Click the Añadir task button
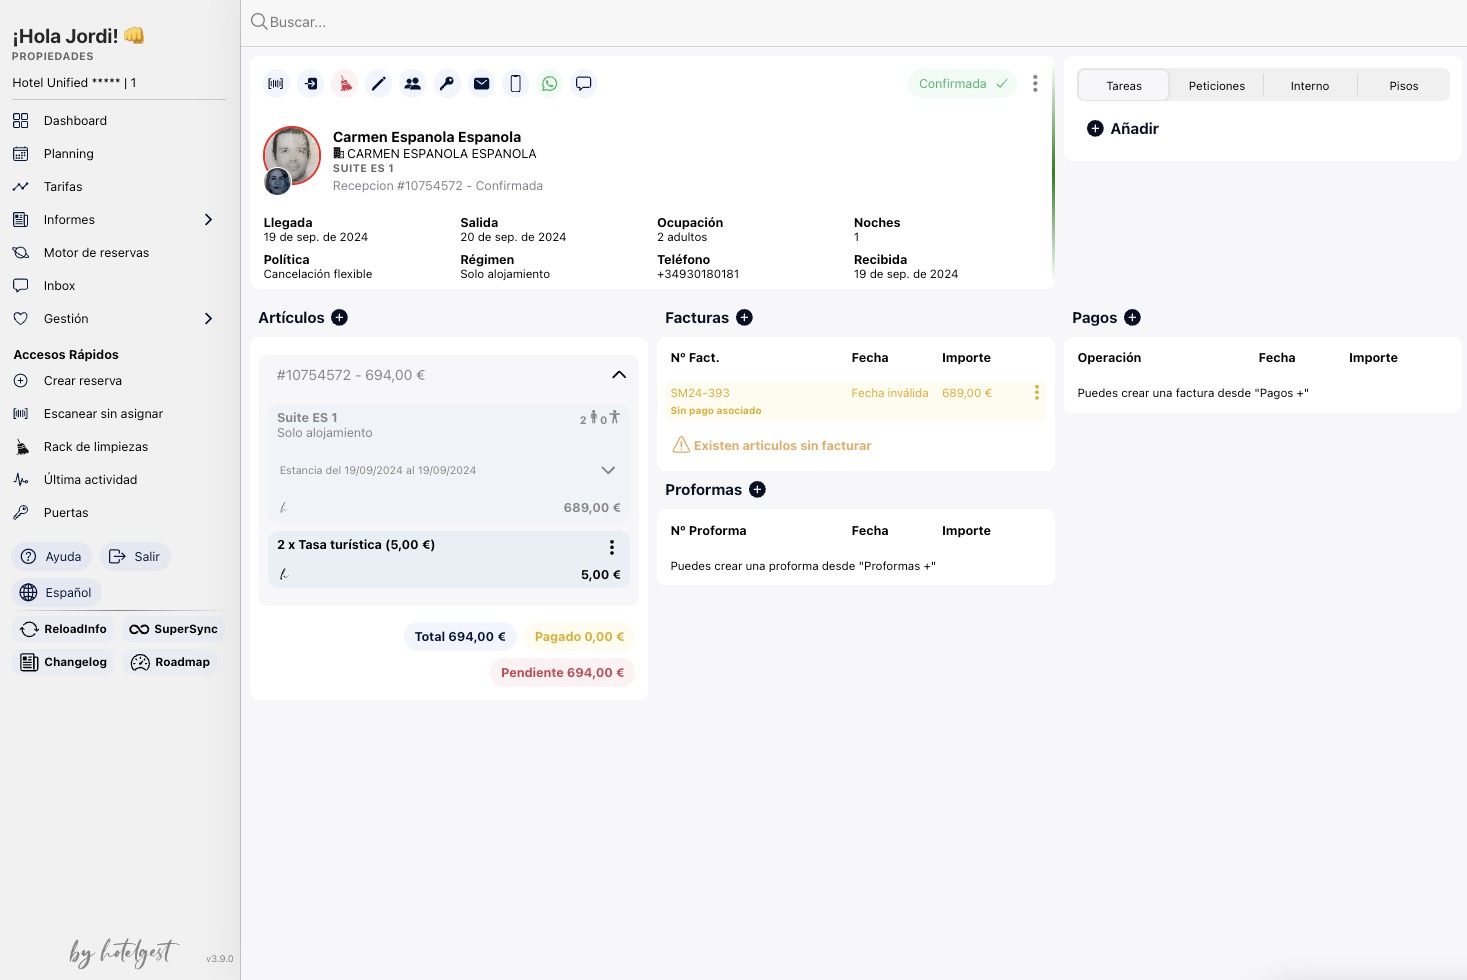 1123,129
